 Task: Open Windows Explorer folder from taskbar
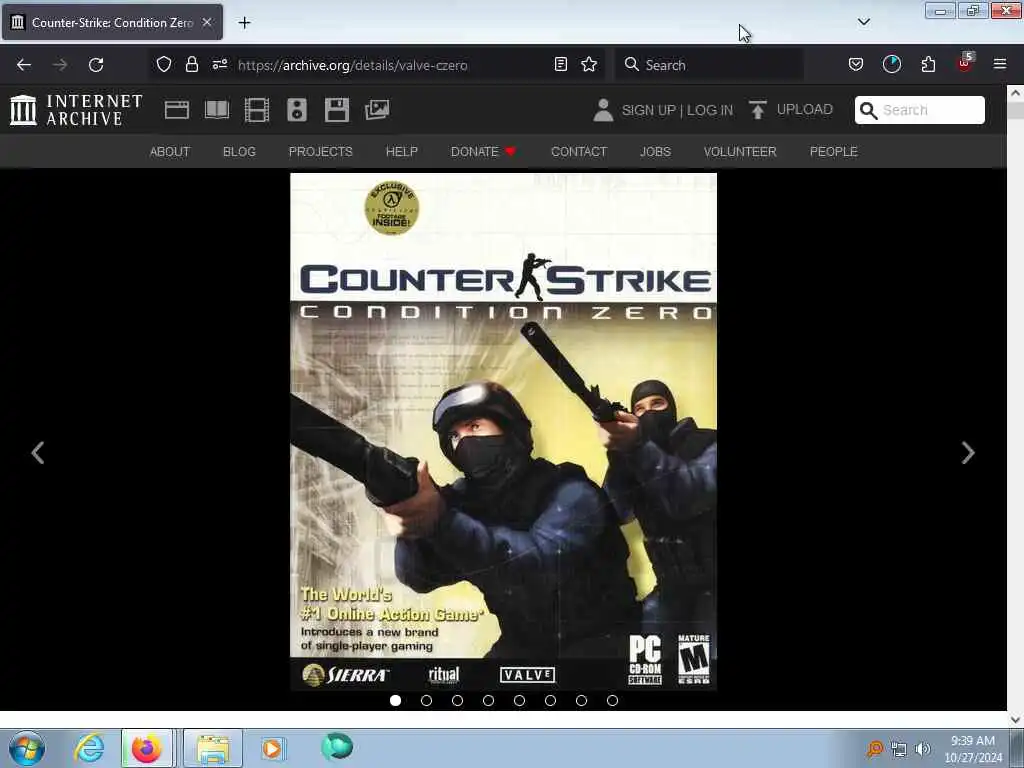pos(213,748)
